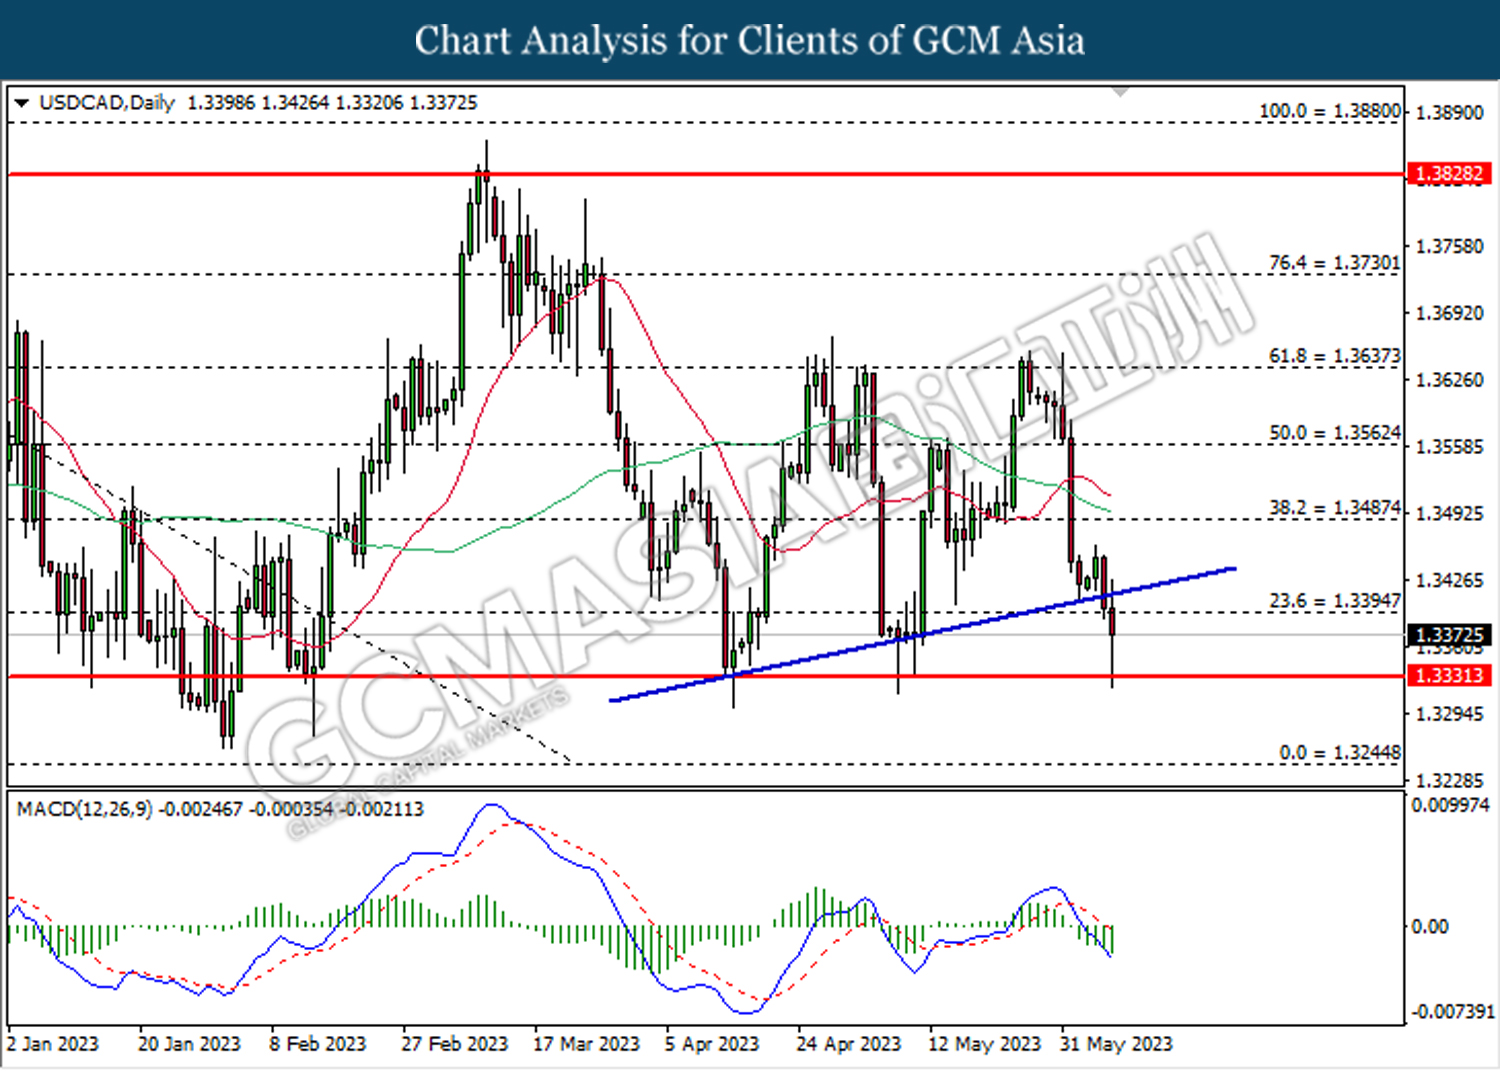Click the 1.32285 price axis value

click(1450, 780)
